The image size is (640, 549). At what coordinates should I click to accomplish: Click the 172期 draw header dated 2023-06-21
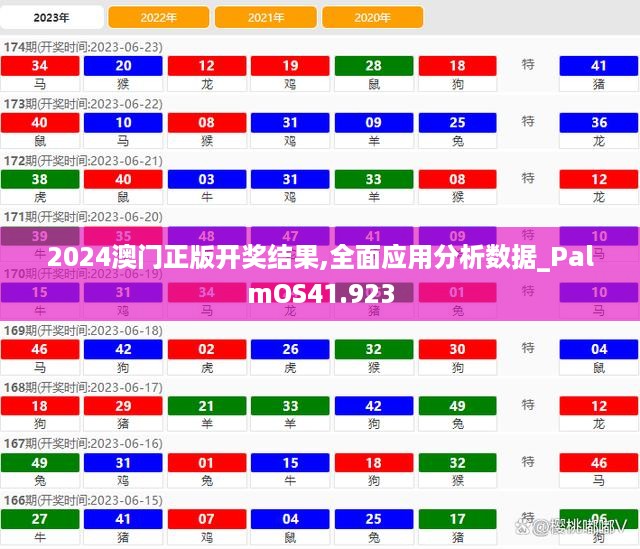coord(83,161)
